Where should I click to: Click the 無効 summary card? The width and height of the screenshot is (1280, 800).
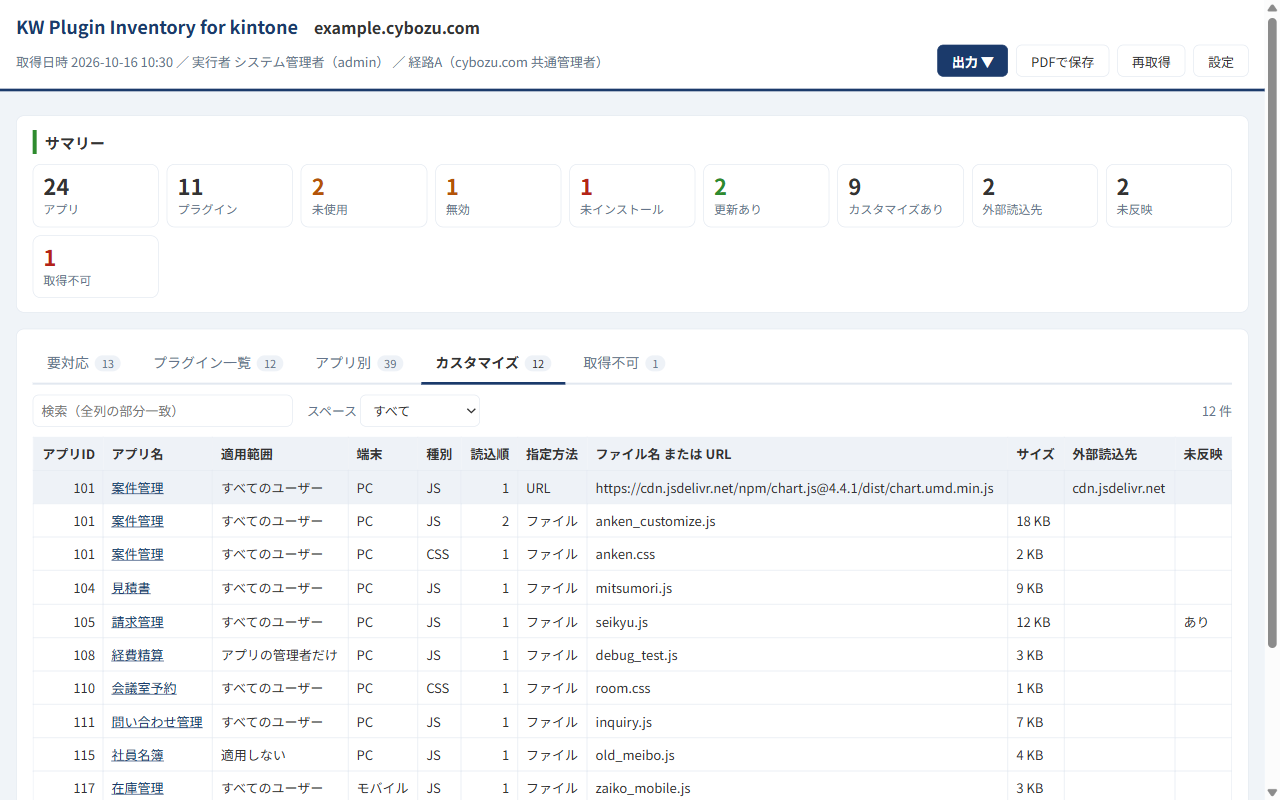point(498,196)
